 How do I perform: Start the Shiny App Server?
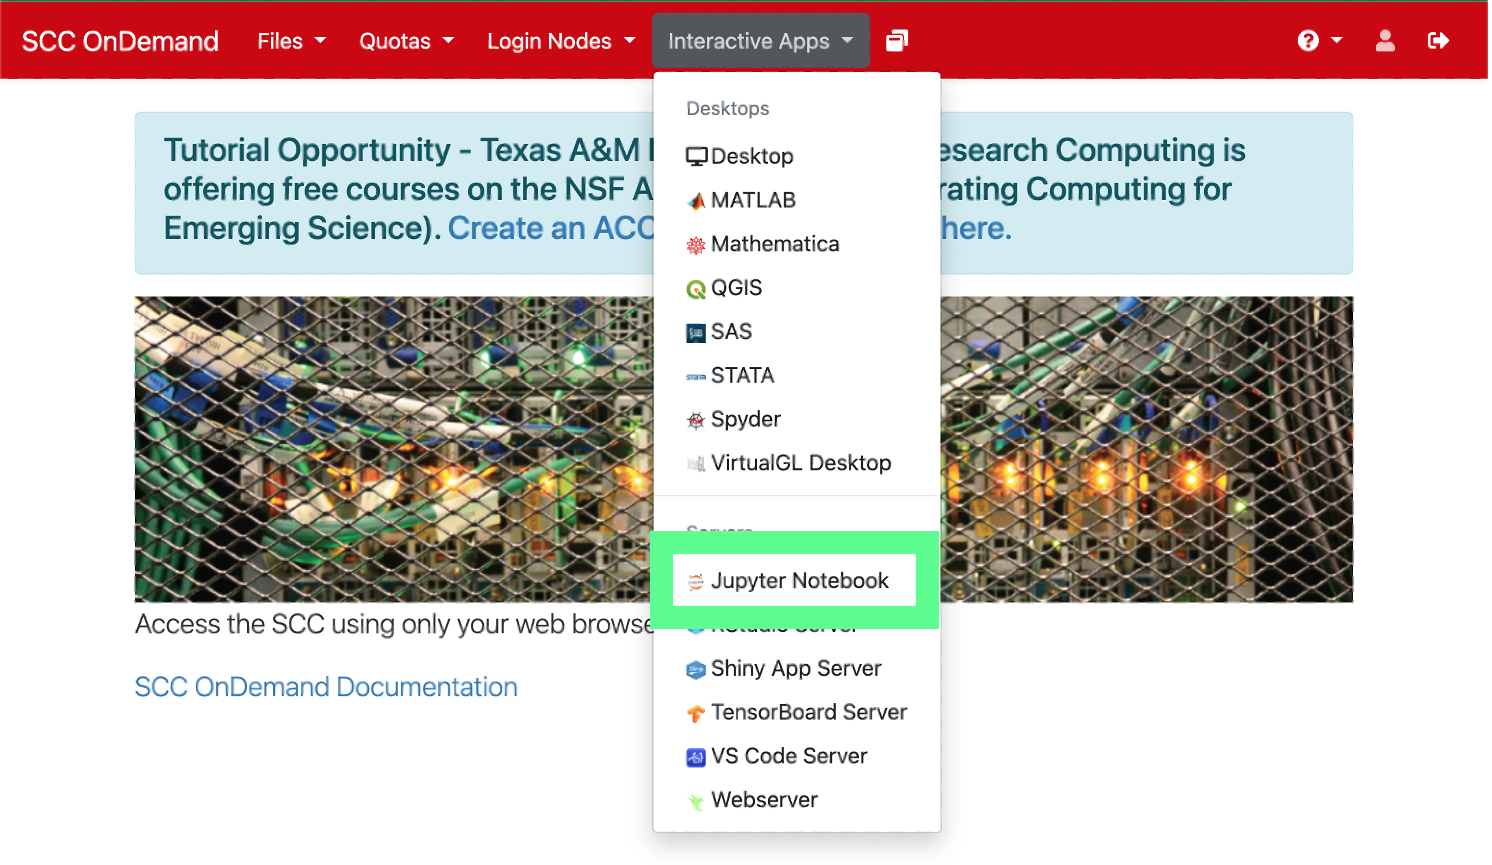[796, 668]
